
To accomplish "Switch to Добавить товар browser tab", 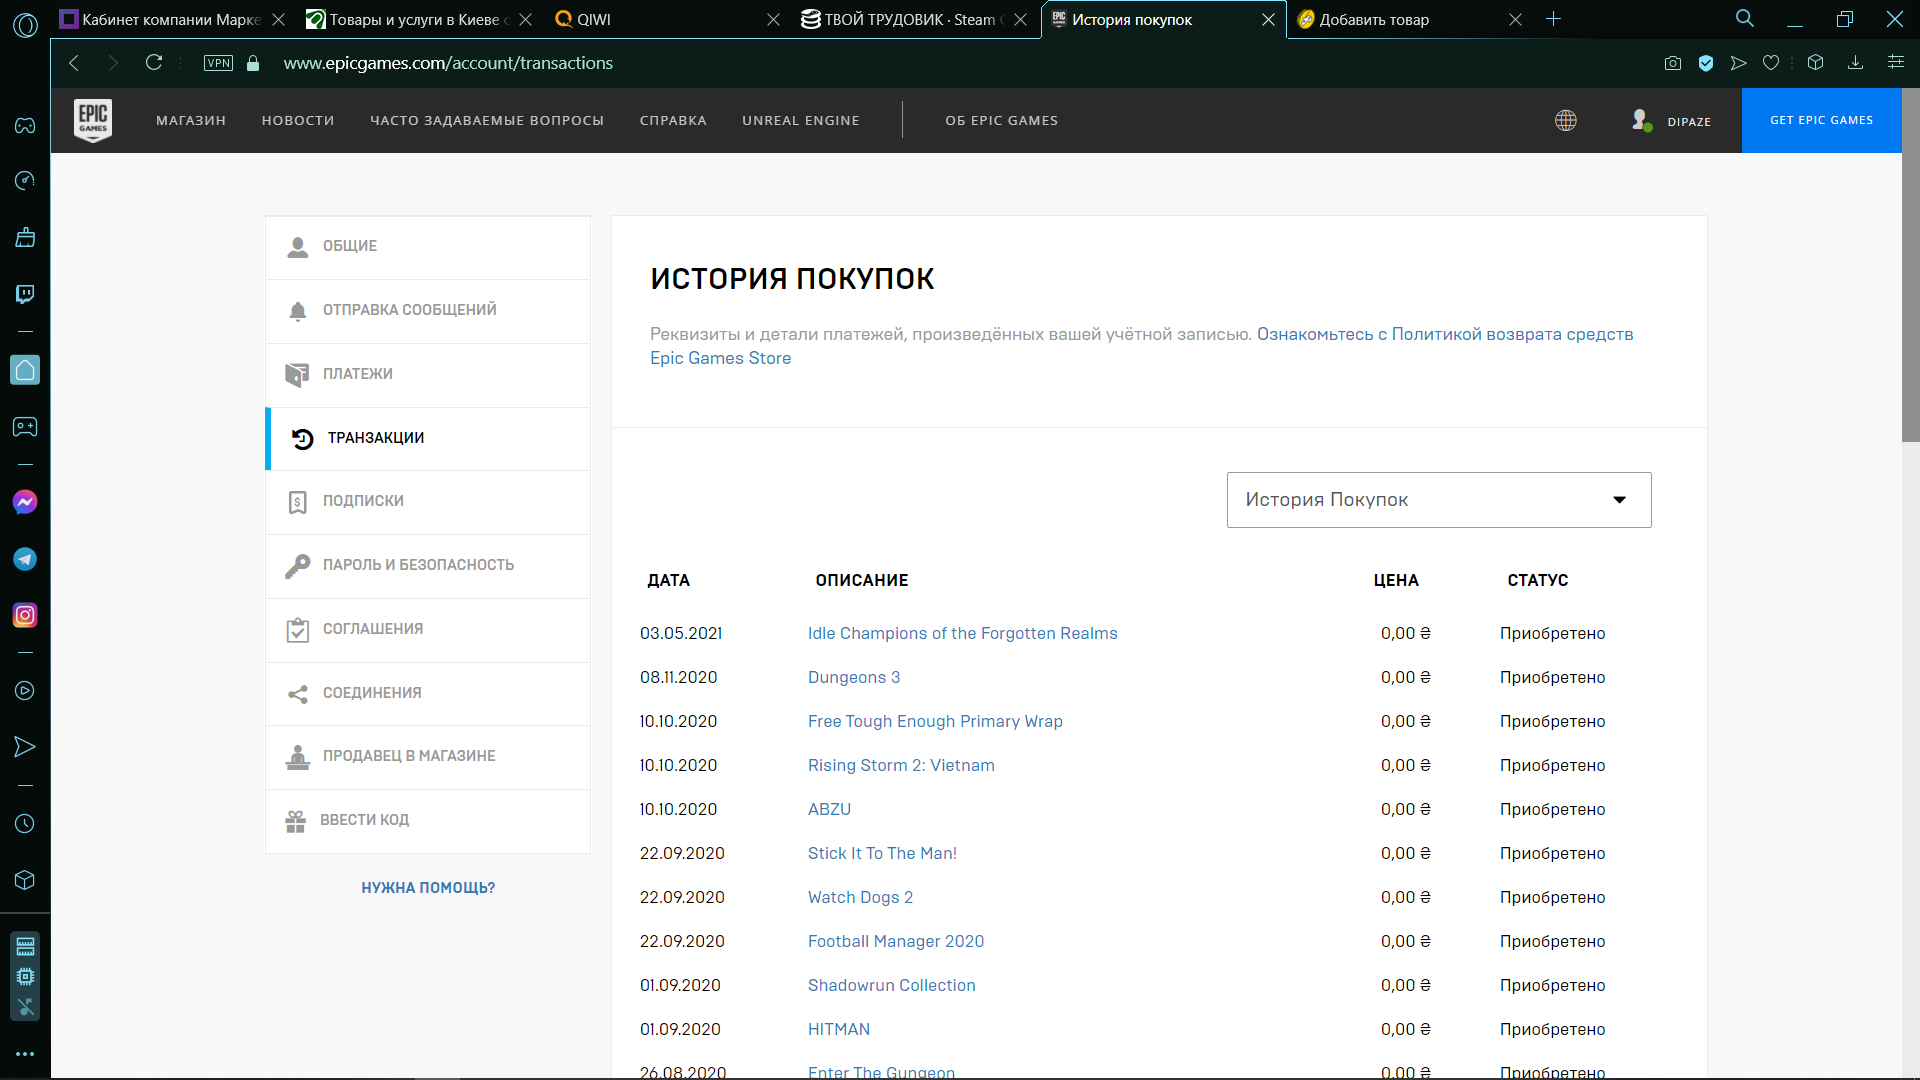I will click(1409, 19).
